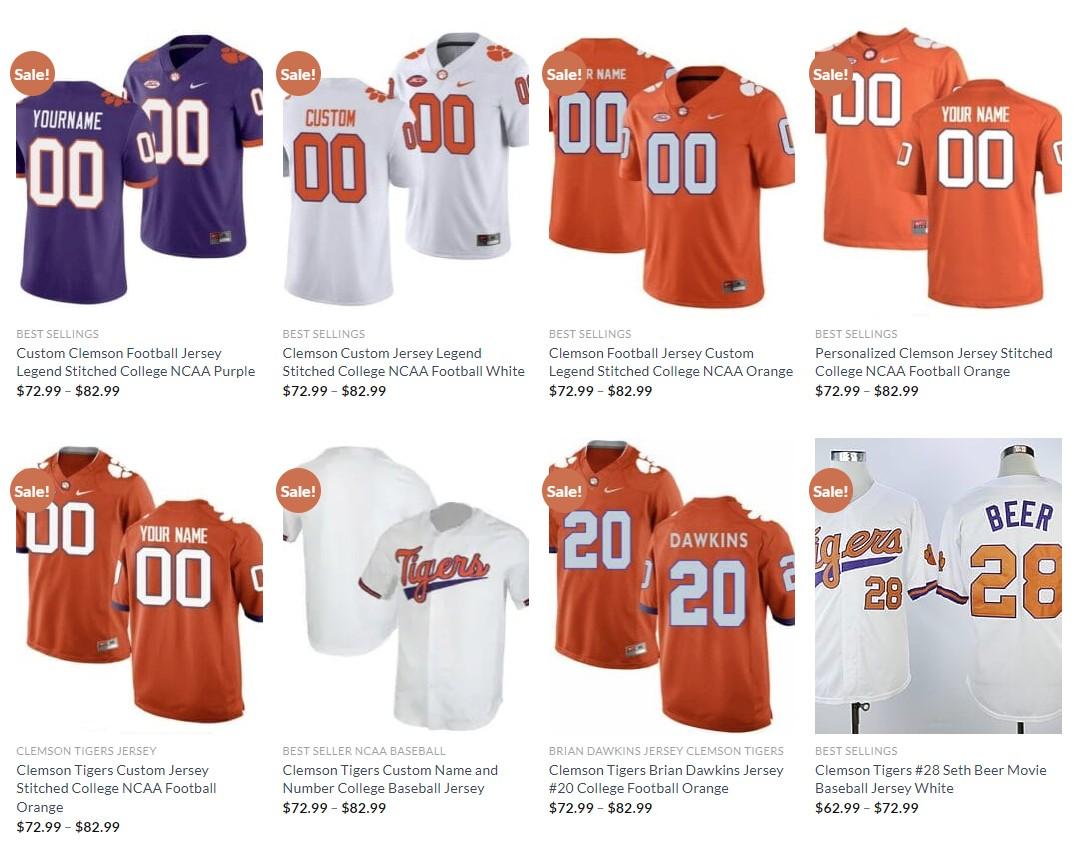Open Clemson Football Jersey Custom Legend Orange link
Viewport: 1078px width, 844px height.
670,362
